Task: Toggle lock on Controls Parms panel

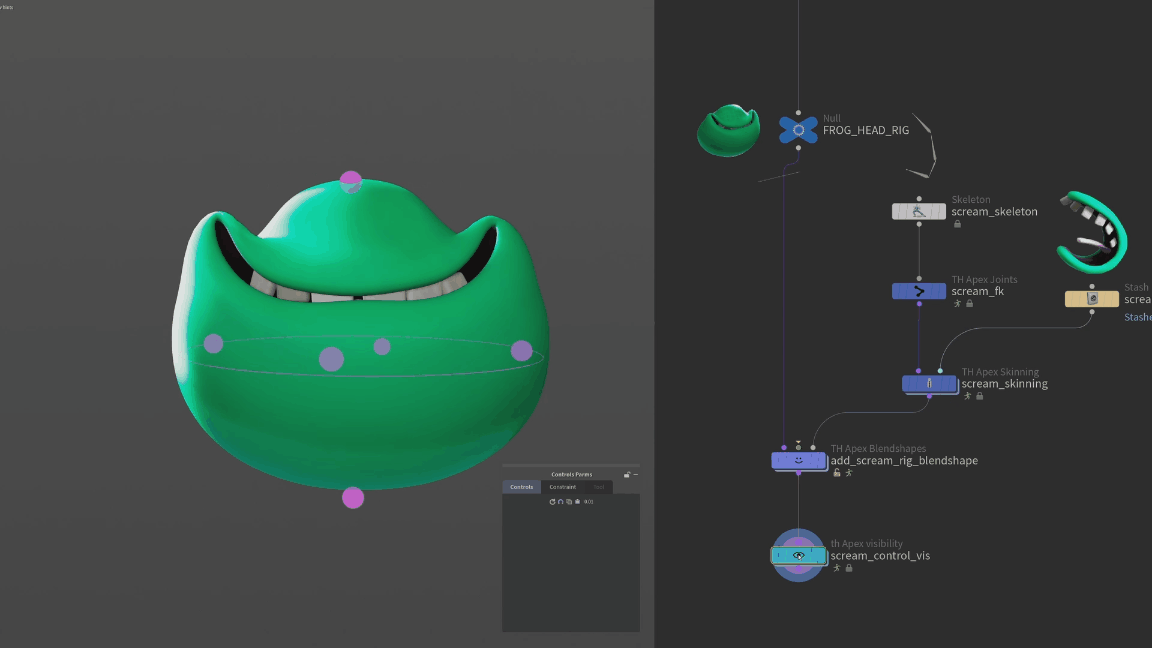Action: (627, 475)
